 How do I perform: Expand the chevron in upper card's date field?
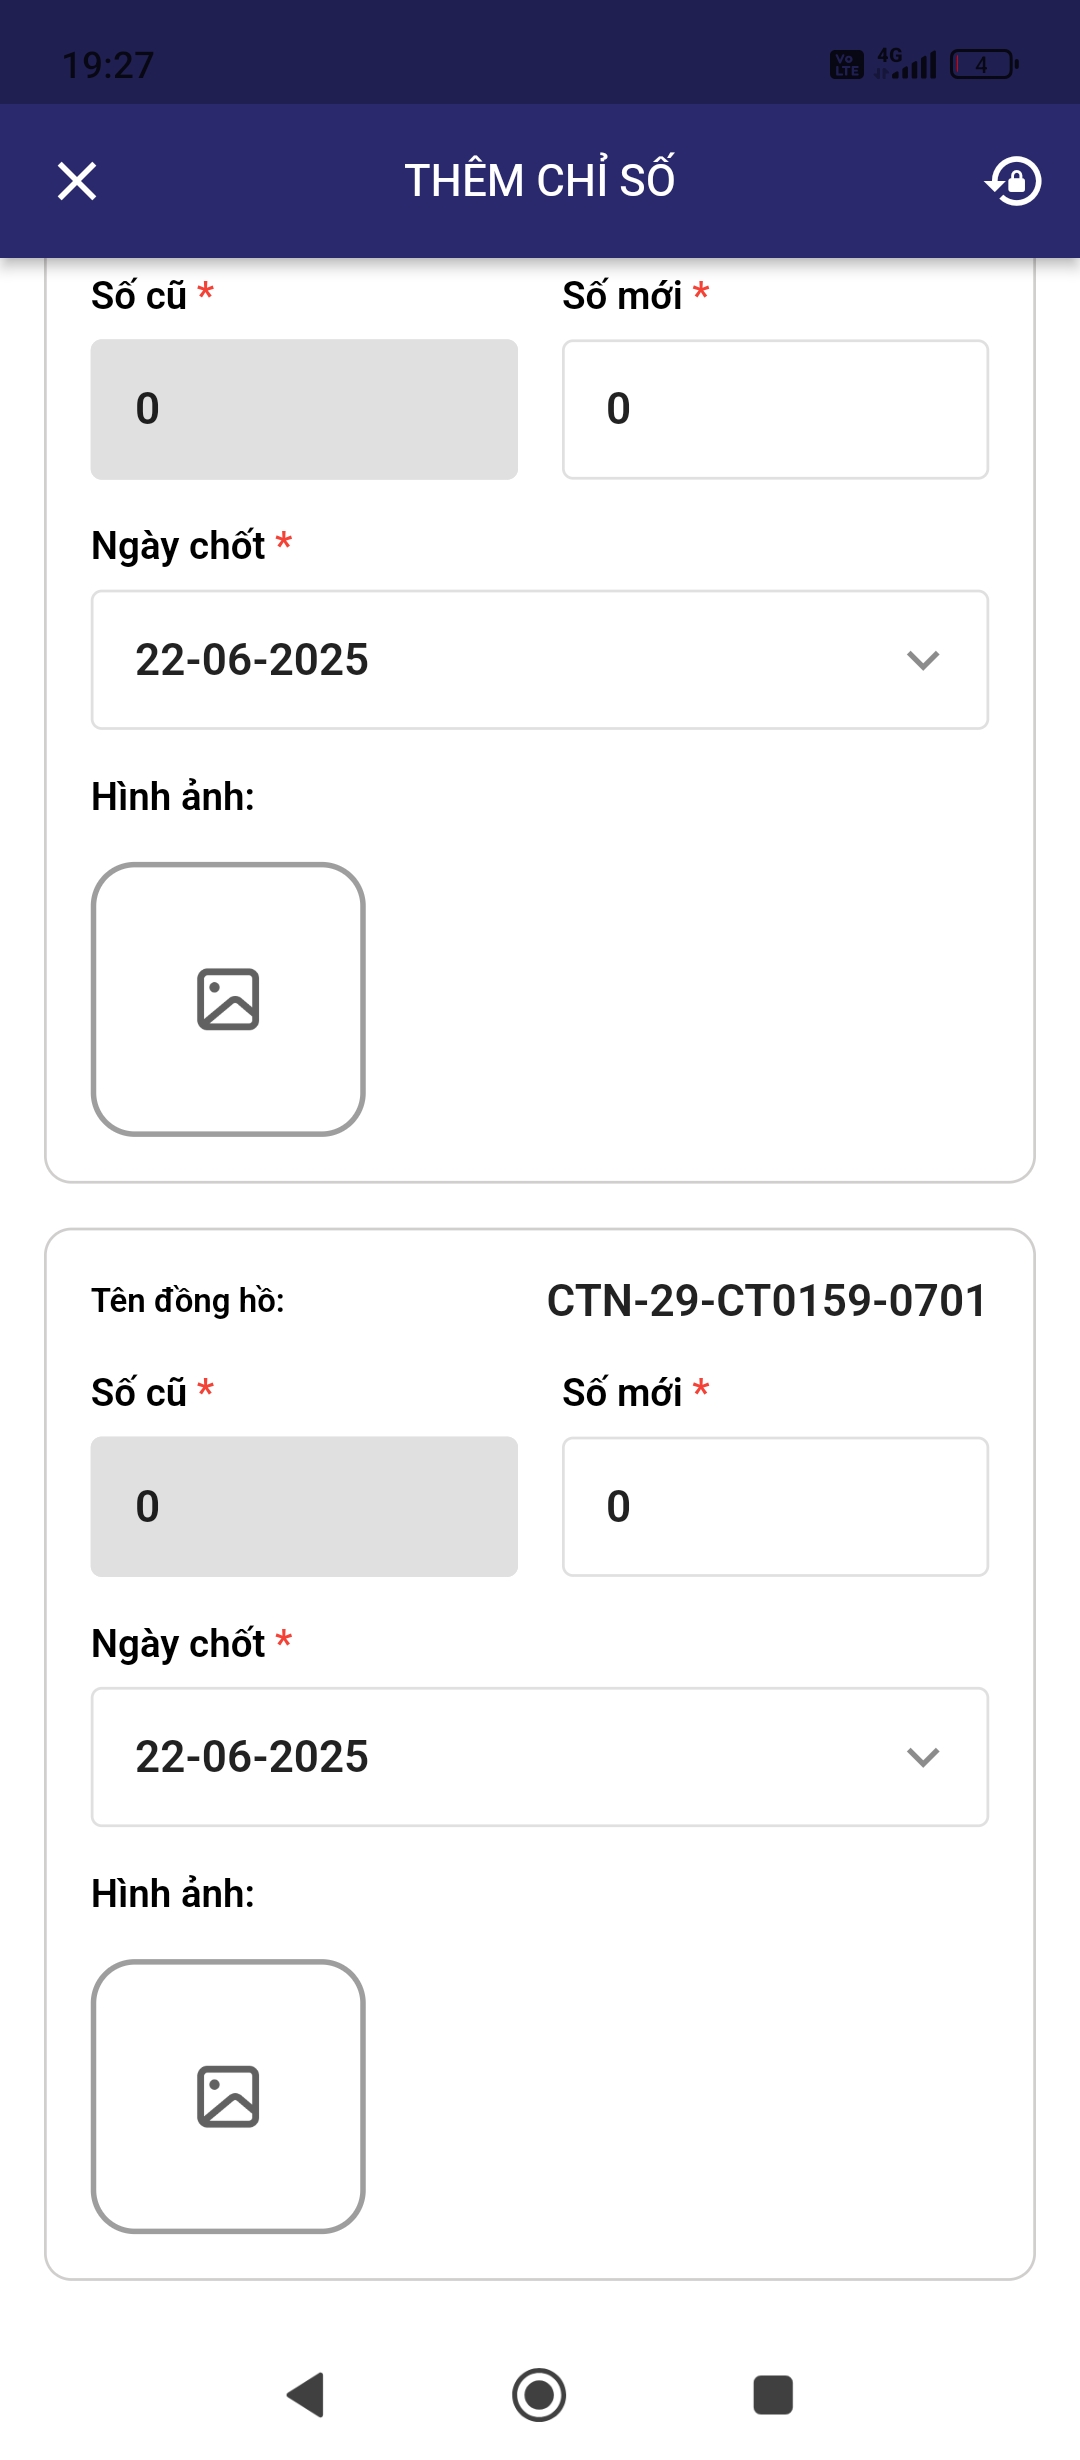[922, 660]
